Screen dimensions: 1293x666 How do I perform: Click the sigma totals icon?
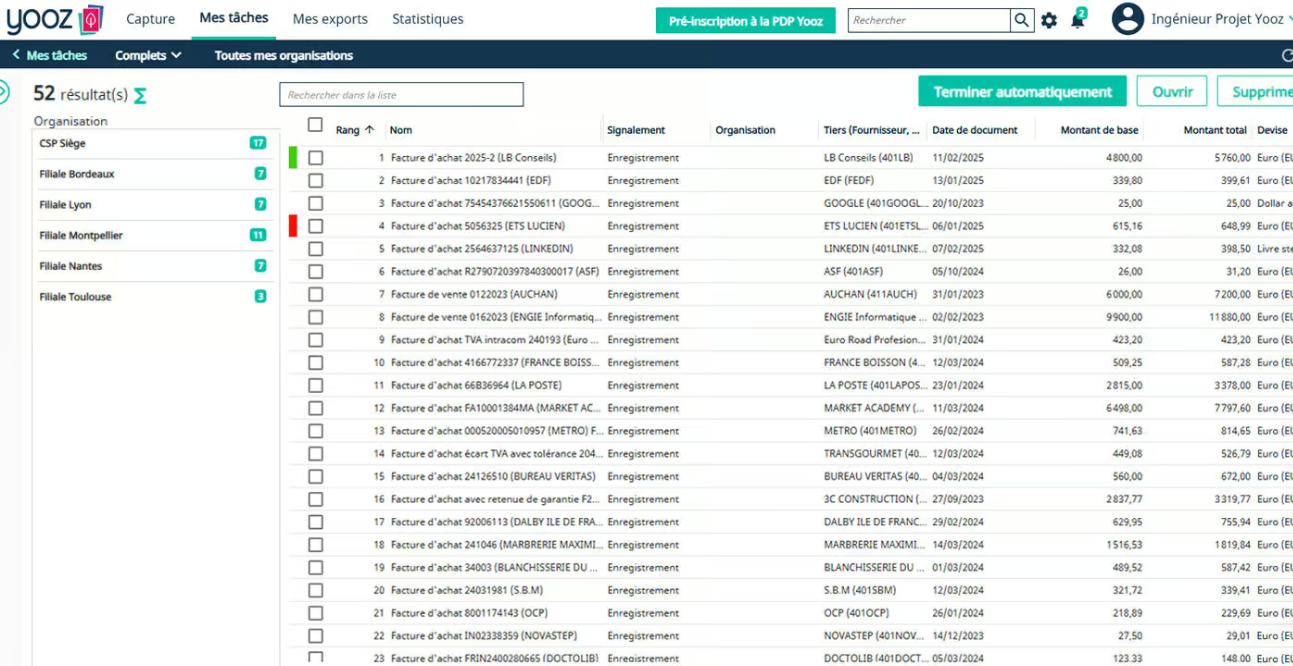tap(140, 95)
